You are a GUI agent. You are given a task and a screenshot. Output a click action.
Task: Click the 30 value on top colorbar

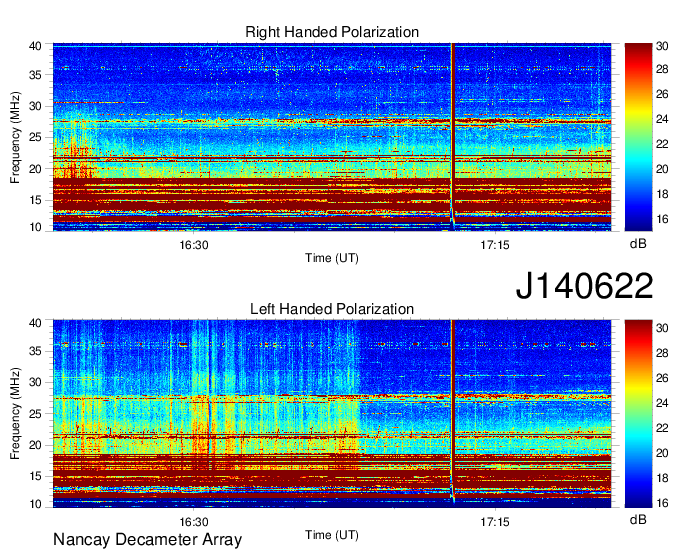(x=662, y=46)
